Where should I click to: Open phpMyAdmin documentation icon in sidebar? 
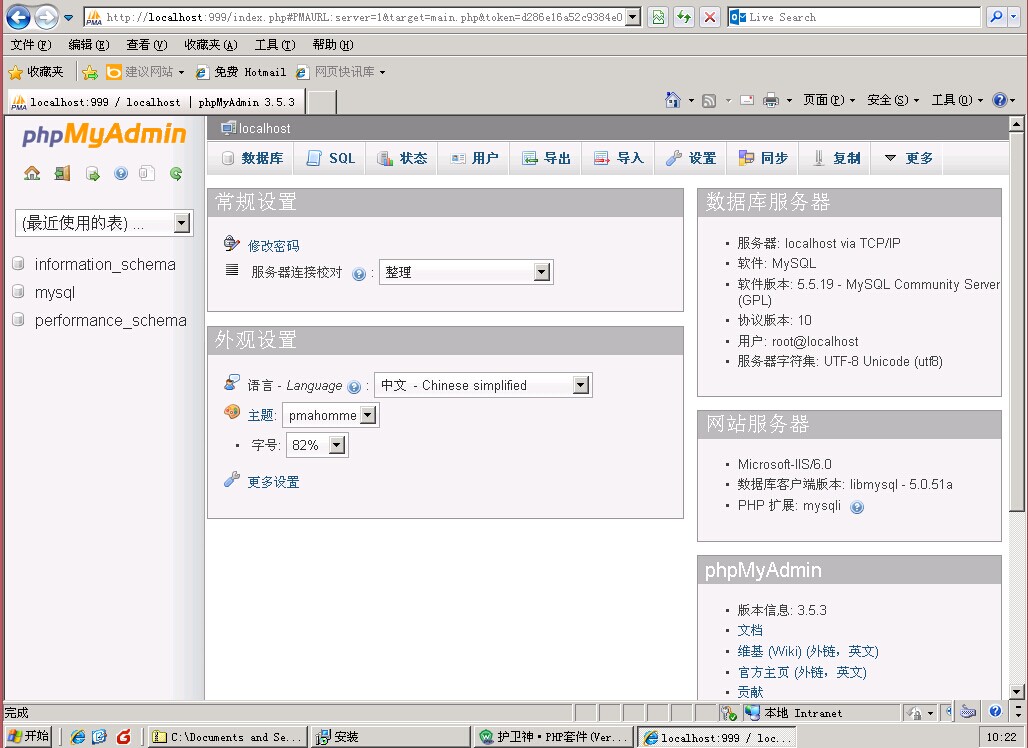(121, 173)
